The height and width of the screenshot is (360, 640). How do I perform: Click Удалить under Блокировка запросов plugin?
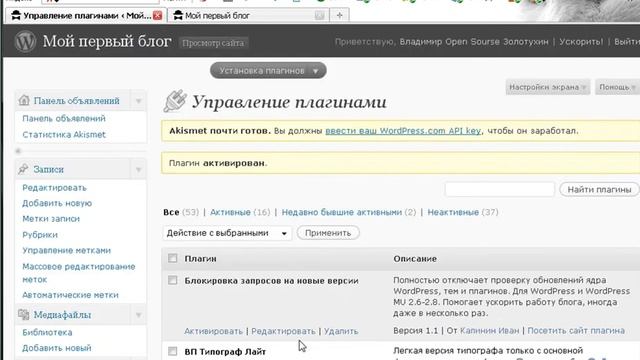tap(341, 331)
